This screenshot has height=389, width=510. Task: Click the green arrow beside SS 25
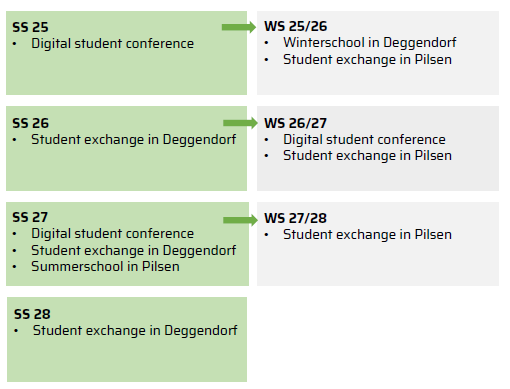pyautogui.click(x=239, y=27)
